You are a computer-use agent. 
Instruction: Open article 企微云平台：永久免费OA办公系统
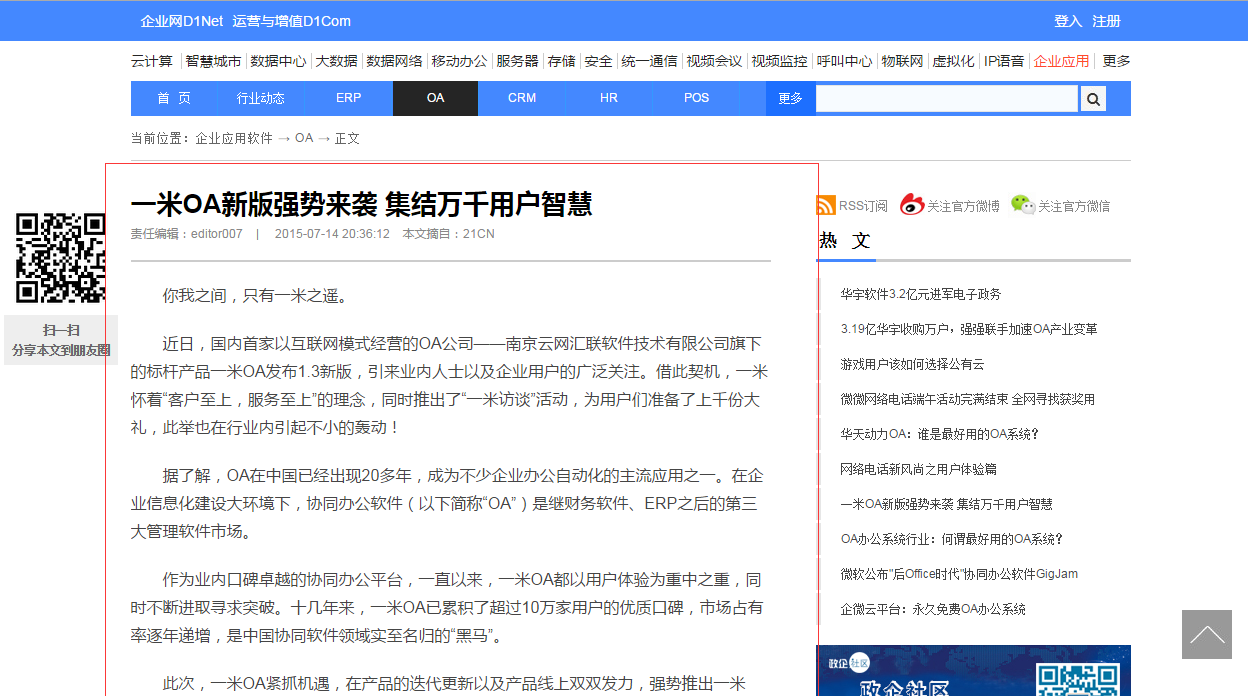pyautogui.click(x=933, y=609)
